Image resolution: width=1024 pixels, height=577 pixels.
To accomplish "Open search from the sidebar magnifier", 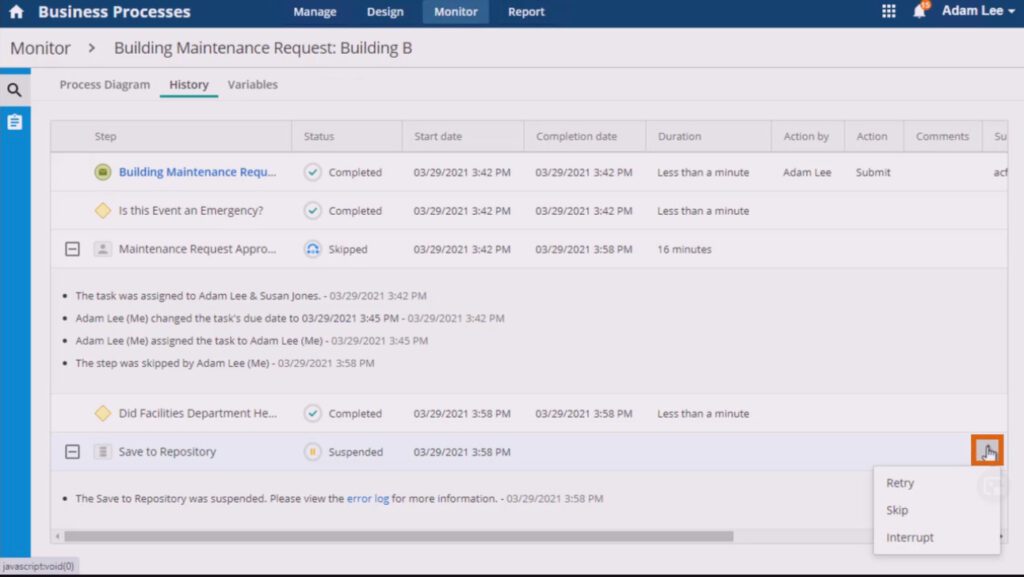I will tap(14, 90).
